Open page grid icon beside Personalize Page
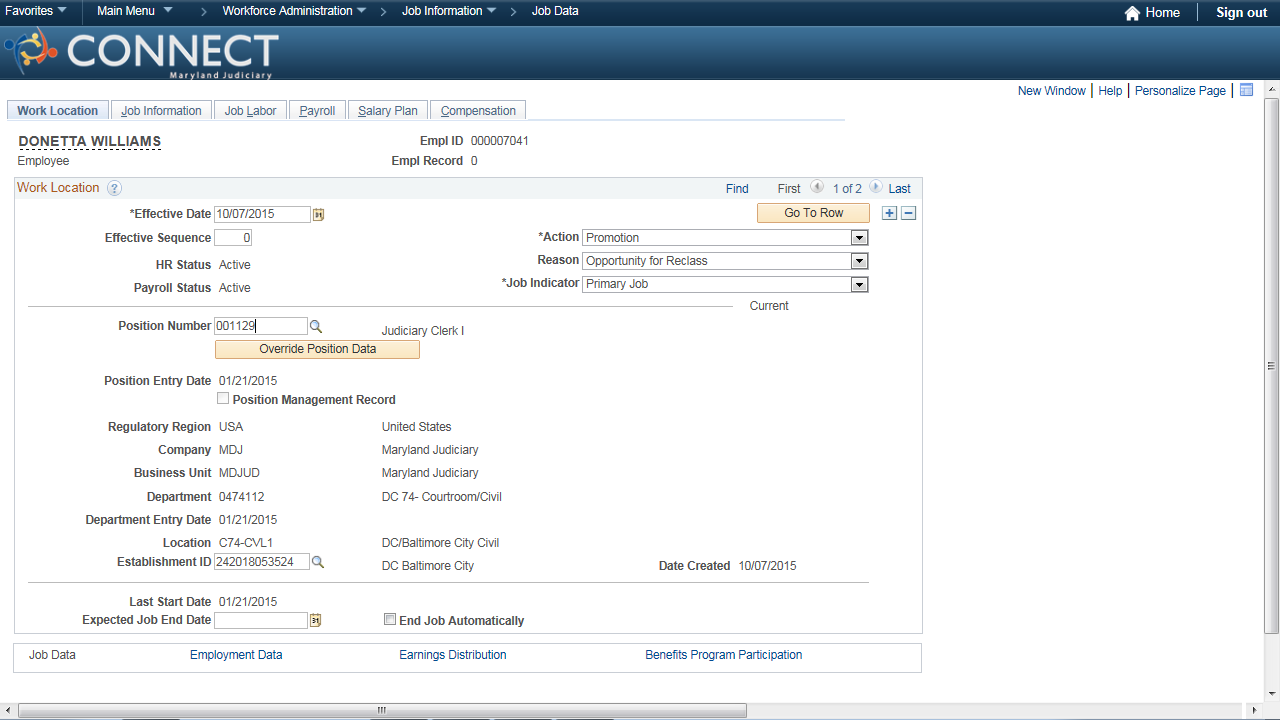Image resolution: width=1280 pixels, height=720 pixels. click(x=1246, y=90)
